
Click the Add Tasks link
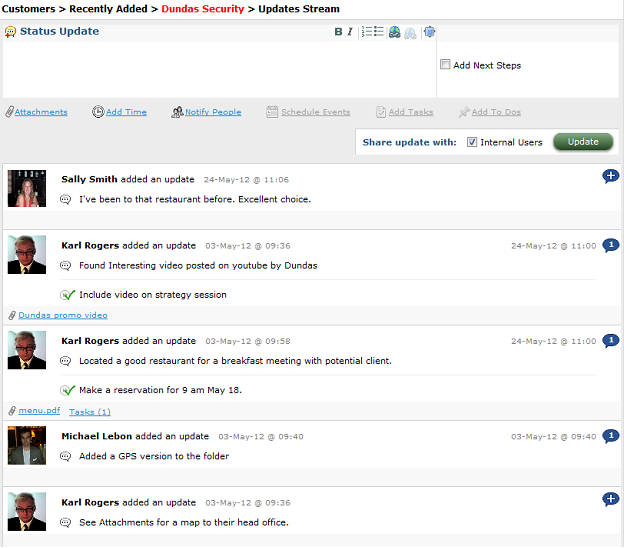point(411,112)
